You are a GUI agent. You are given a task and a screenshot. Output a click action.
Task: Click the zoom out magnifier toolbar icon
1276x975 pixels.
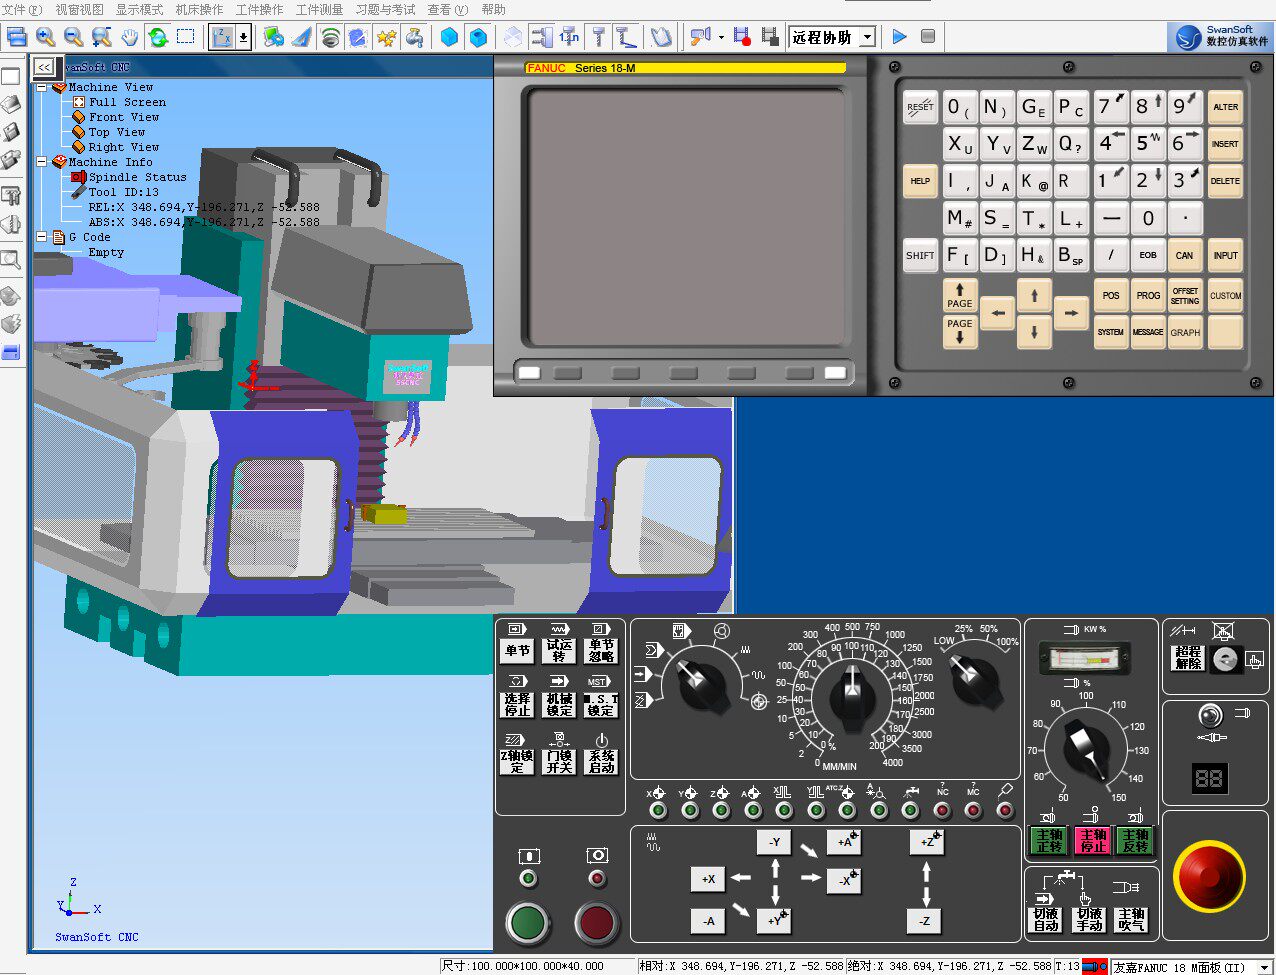(x=73, y=37)
